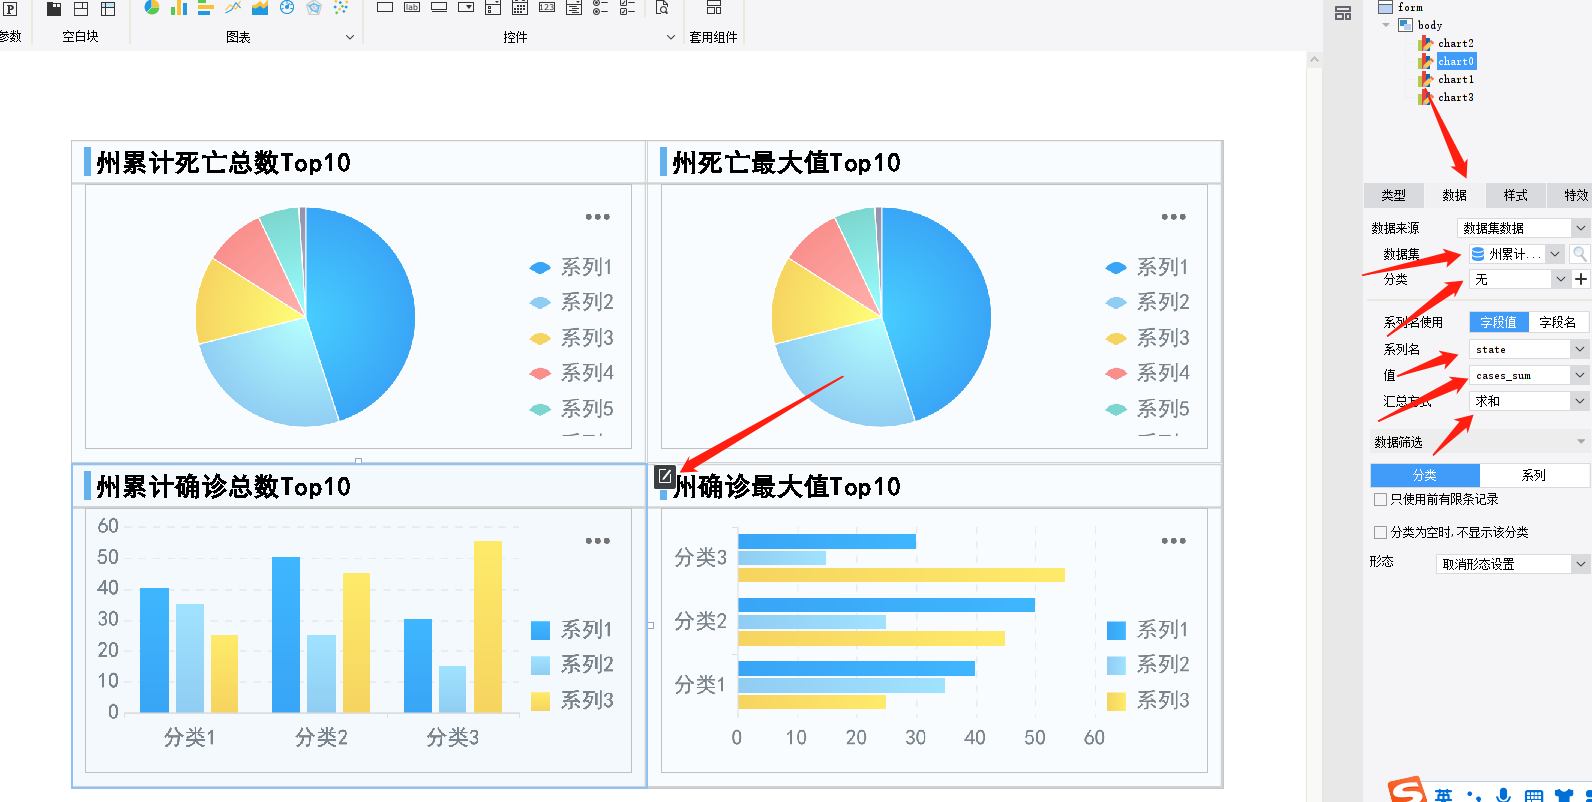Insert an area chart from toolbar
1592x802 pixels.
point(260,8)
